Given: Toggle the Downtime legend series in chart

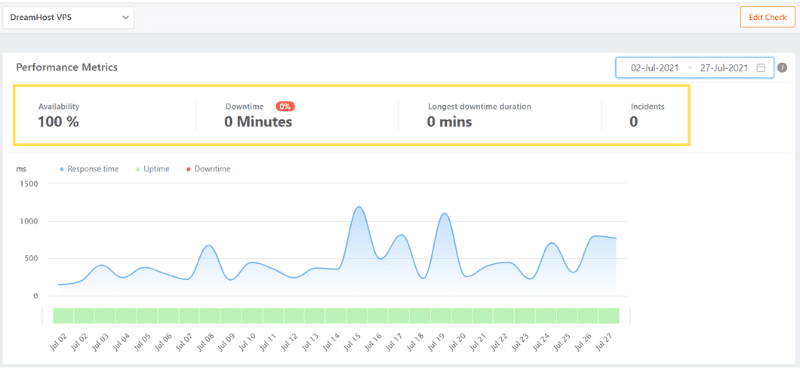Looking at the screenshot, I should coord(208,169).
